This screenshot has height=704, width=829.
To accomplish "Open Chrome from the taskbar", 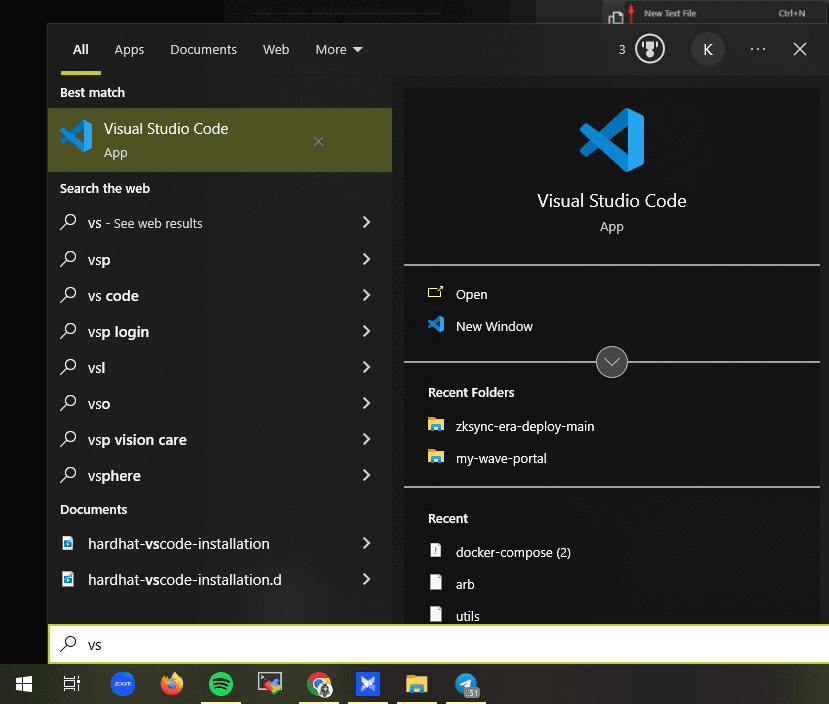I will coord(319,684).
